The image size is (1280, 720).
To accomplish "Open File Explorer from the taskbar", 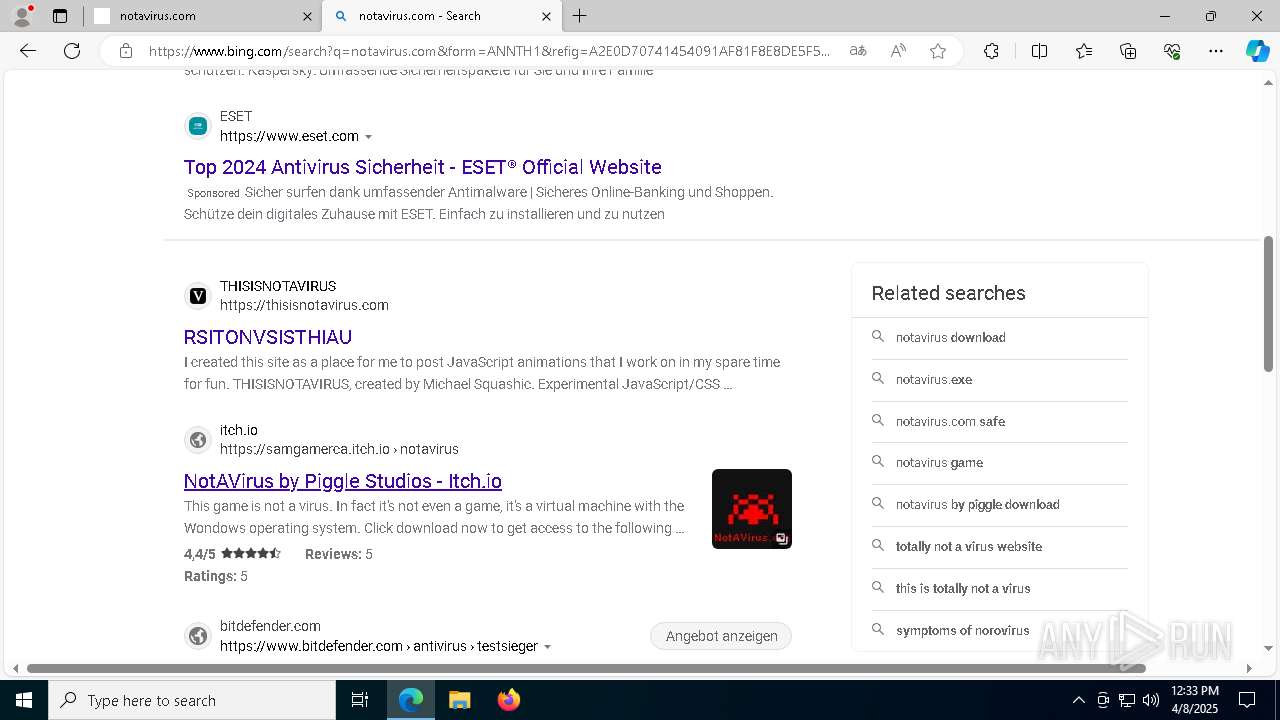I will pyautogui.click(x=459, y=700).
